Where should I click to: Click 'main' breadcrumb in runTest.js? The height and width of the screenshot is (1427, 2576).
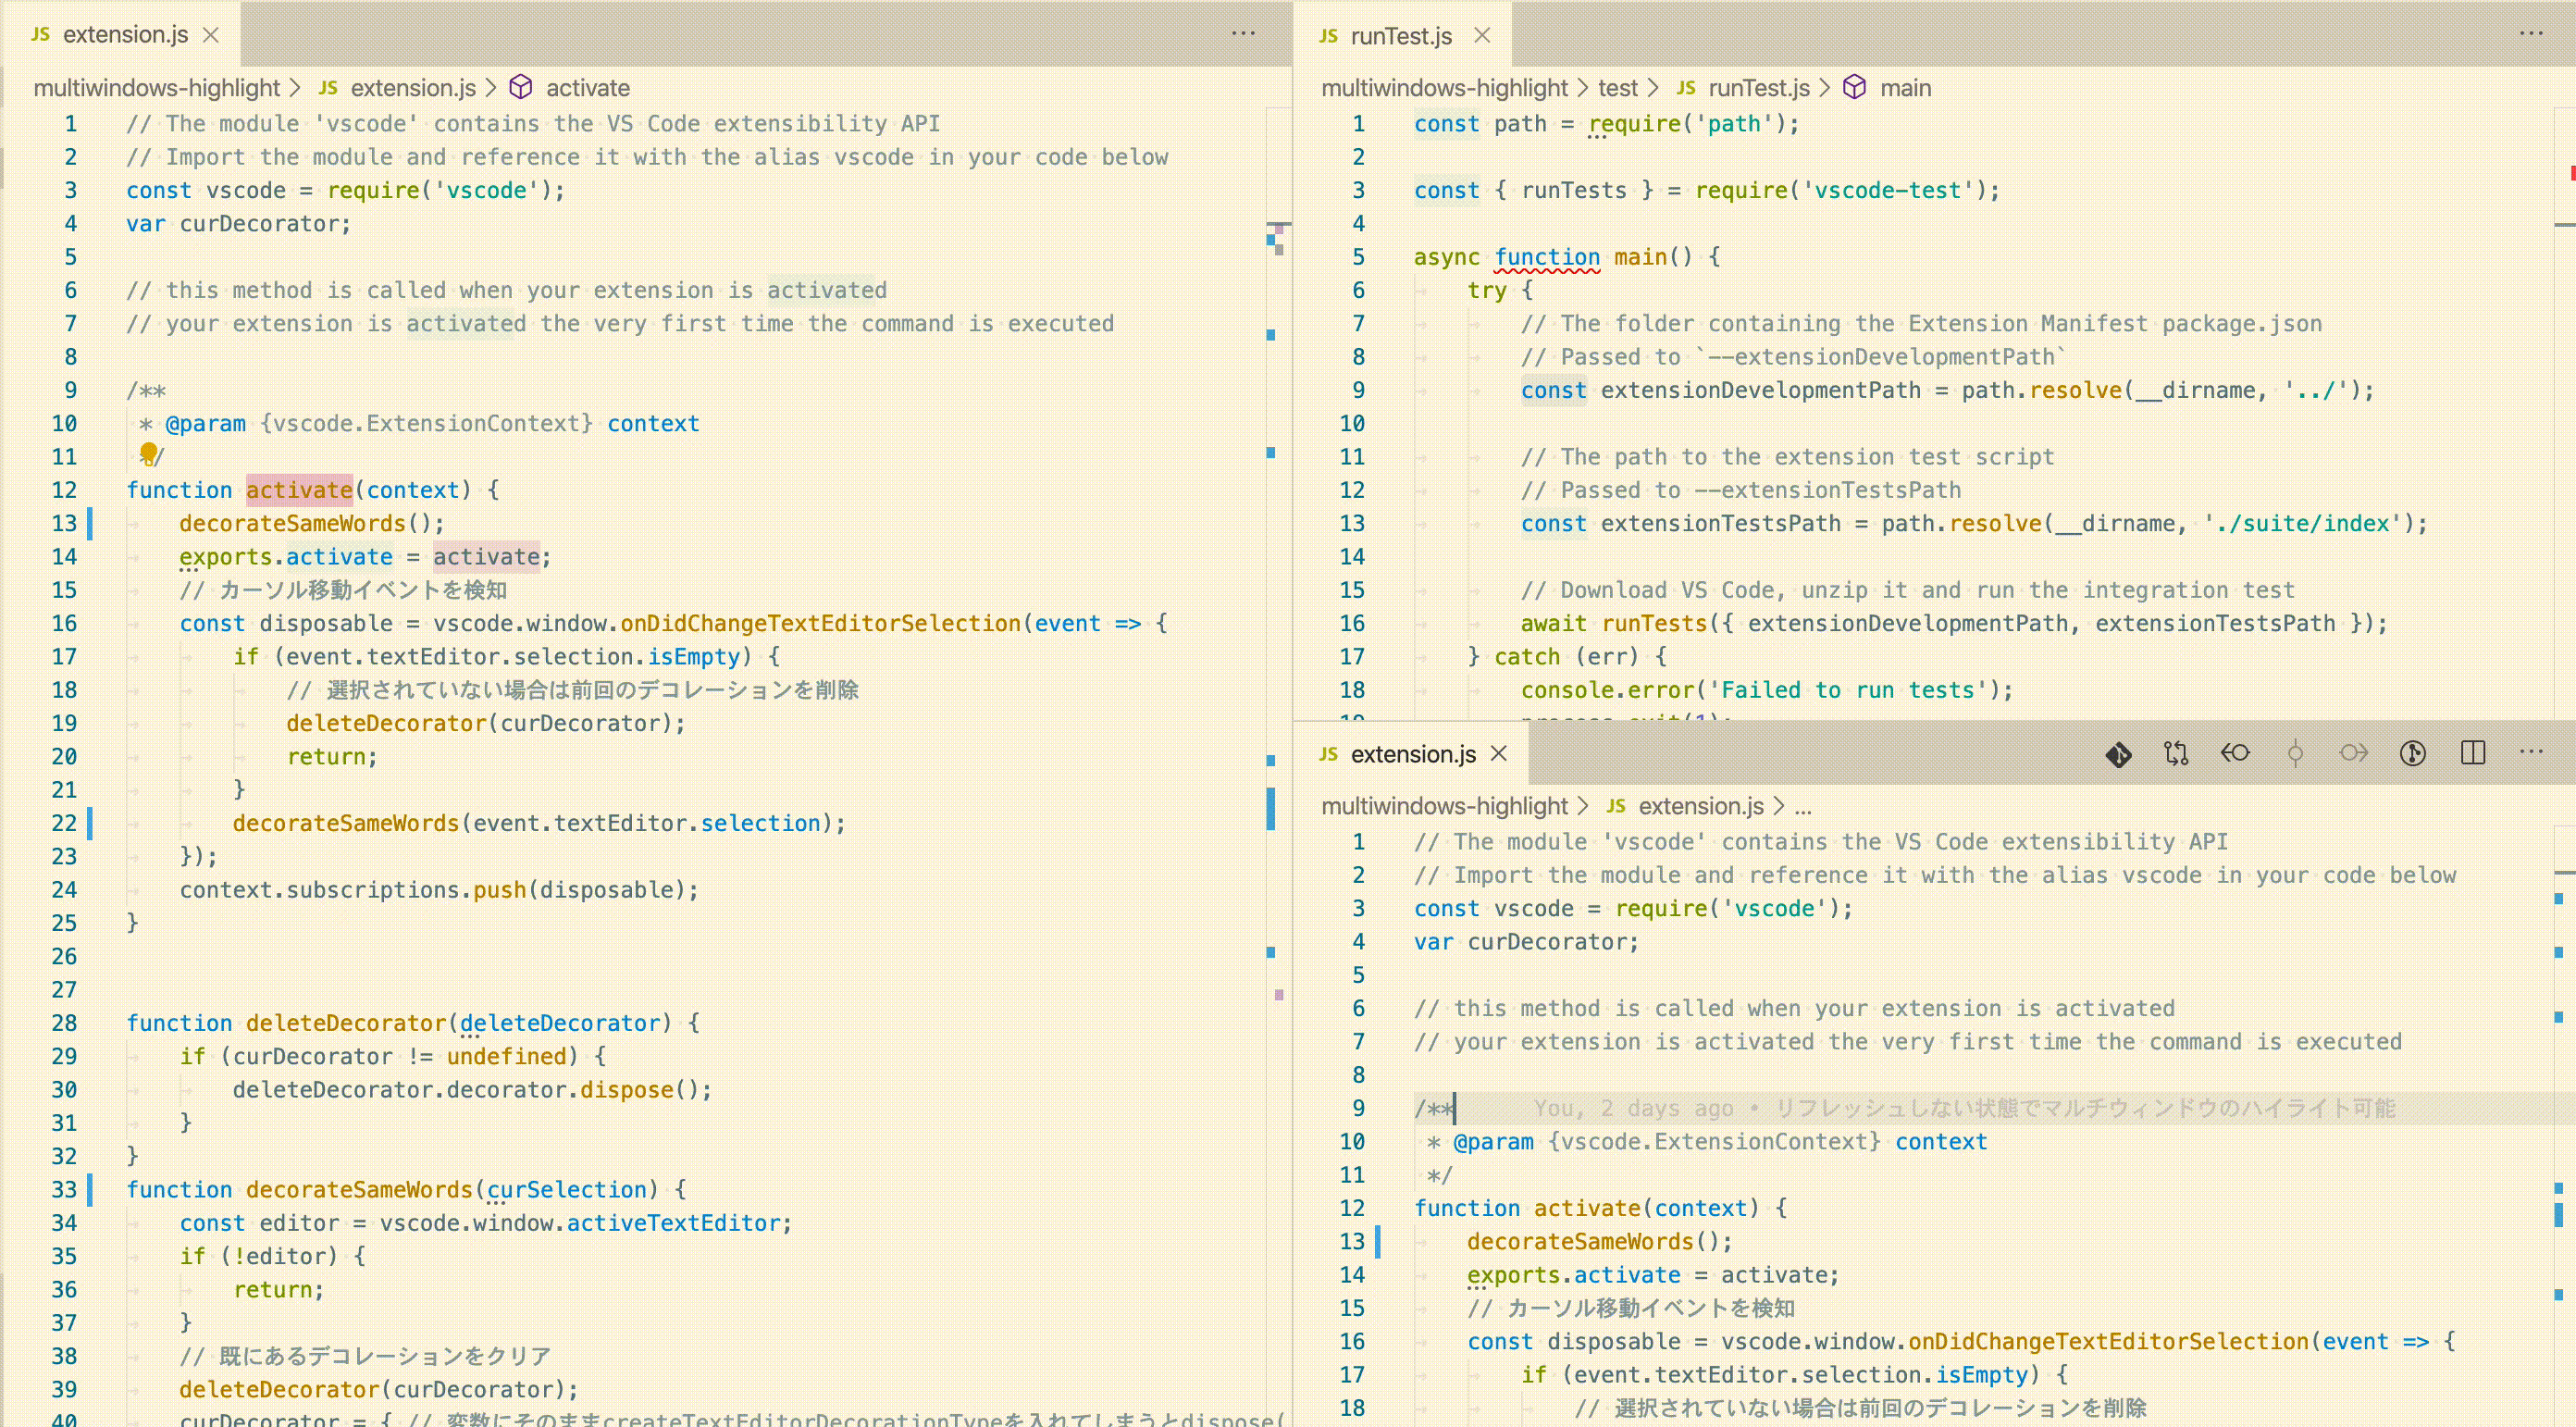[x=1904, y=88]
